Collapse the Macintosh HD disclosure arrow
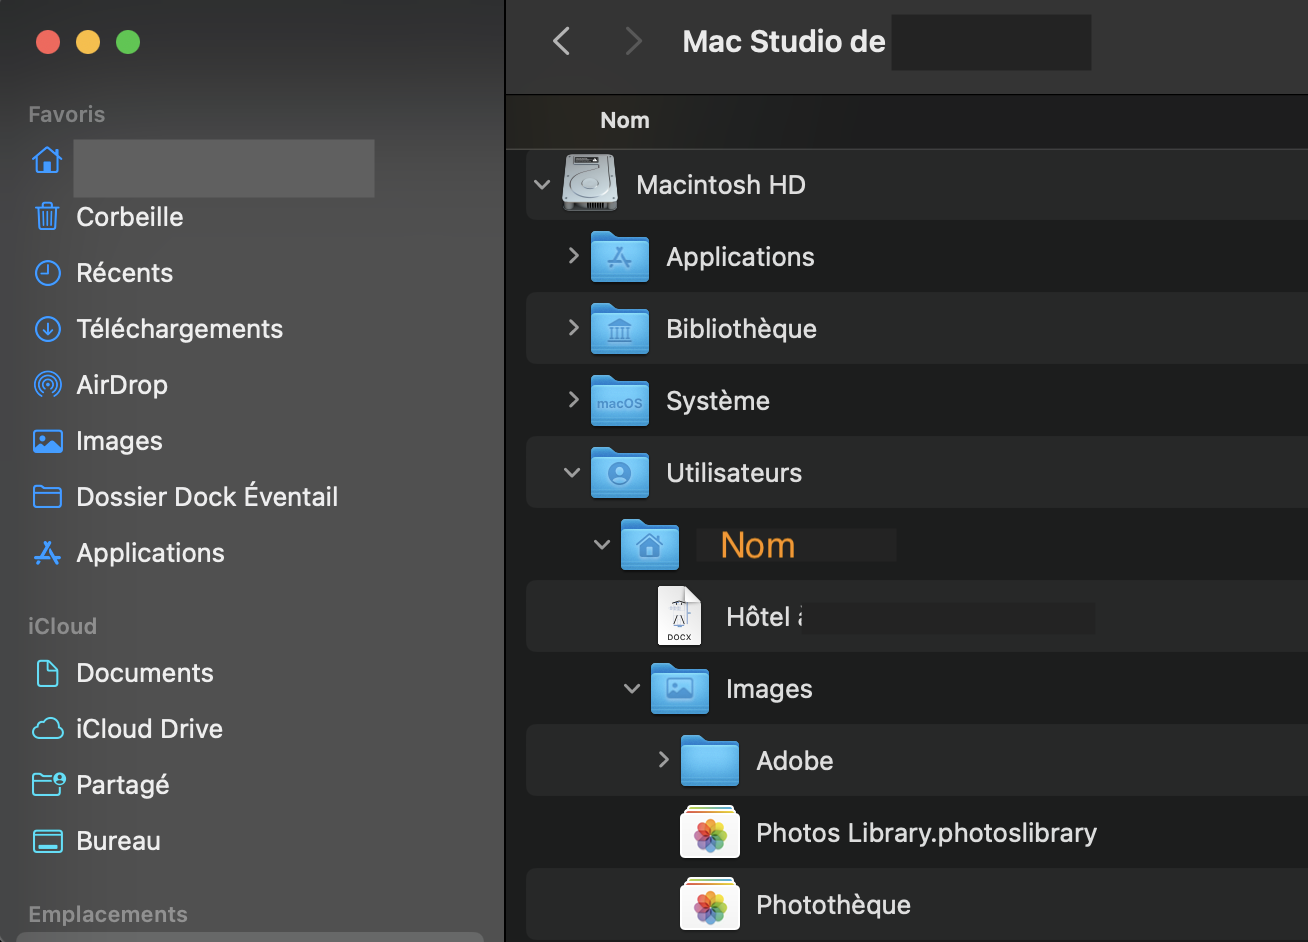Viewport: 1308px width, 942px height. (x=543, y=185)
